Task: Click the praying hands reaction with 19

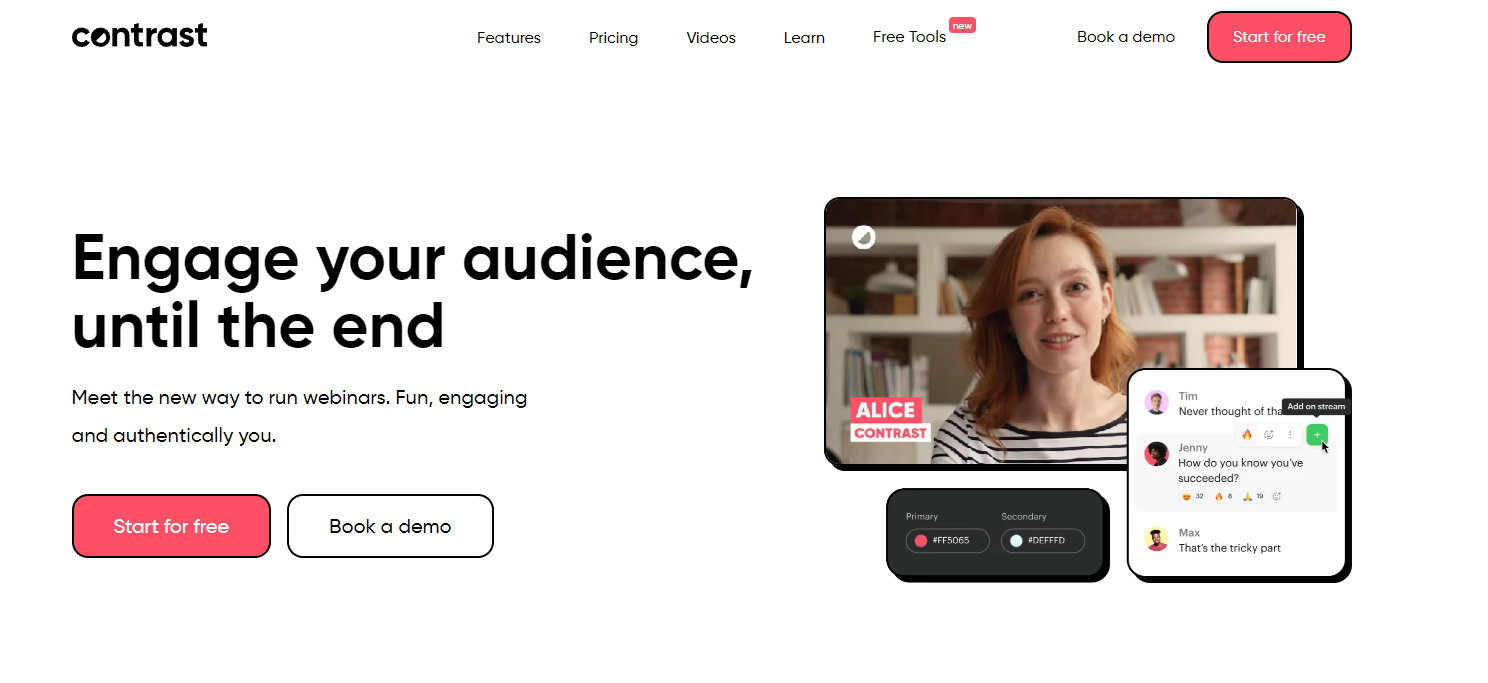Action: pos(1253,496)
